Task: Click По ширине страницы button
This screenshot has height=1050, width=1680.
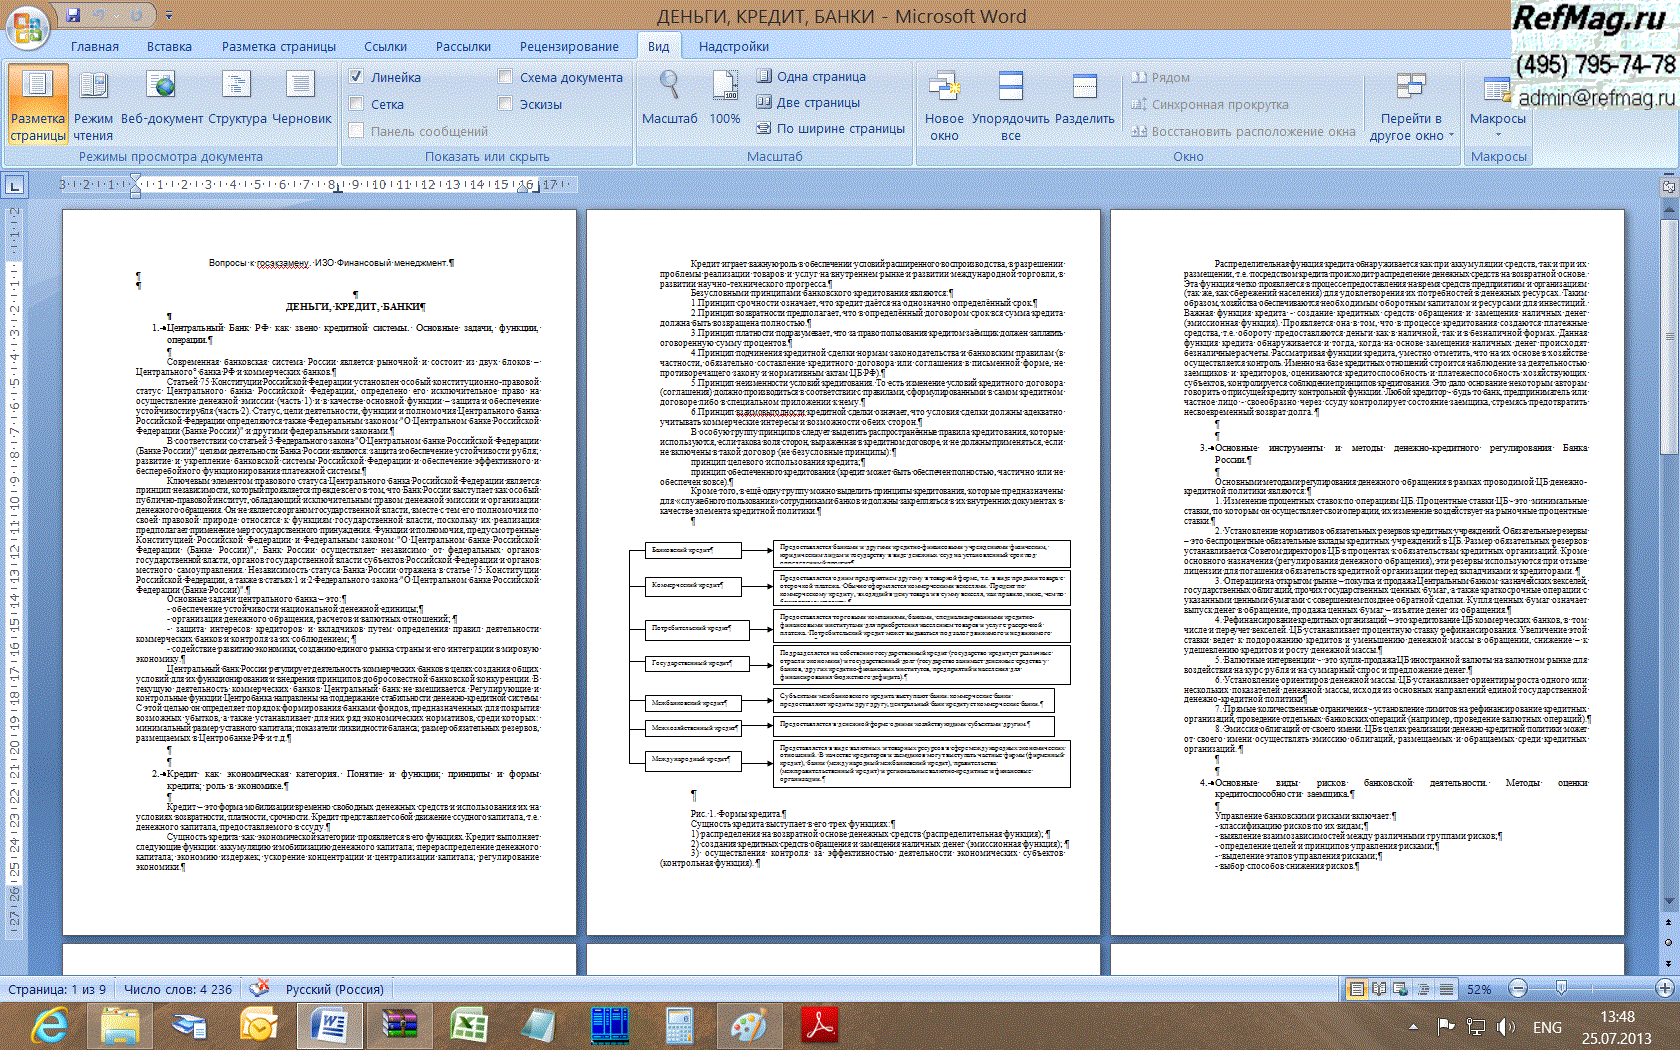Action: 830,128
